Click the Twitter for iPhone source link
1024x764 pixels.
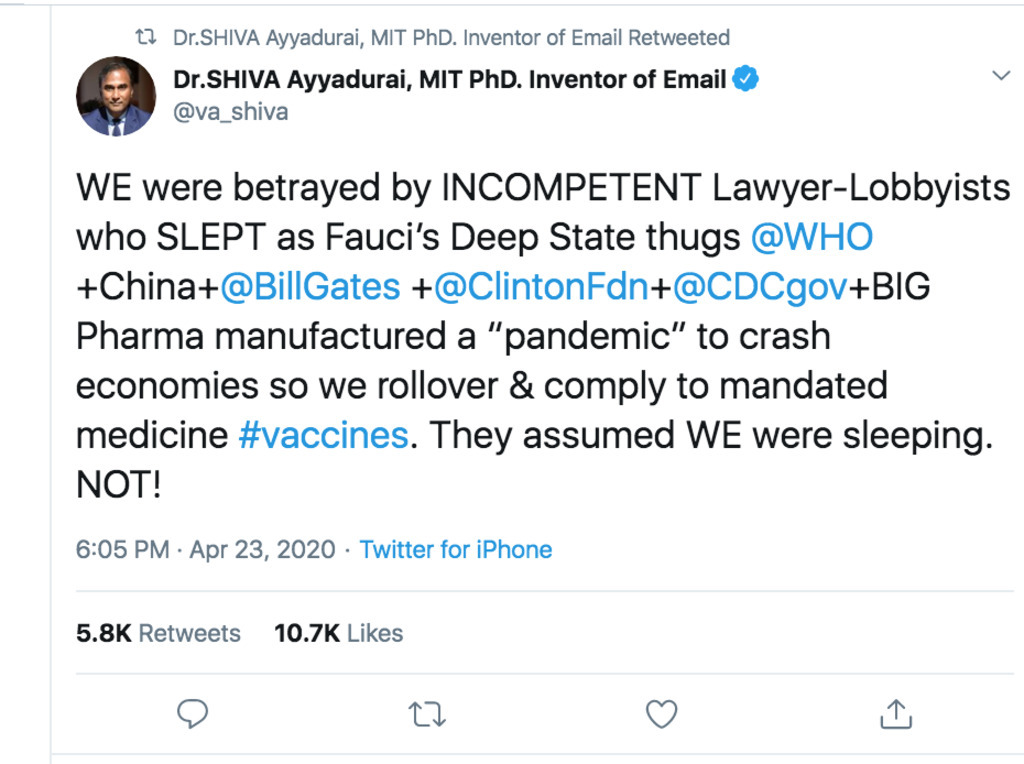pyautogui.click(x=455, y=549)
